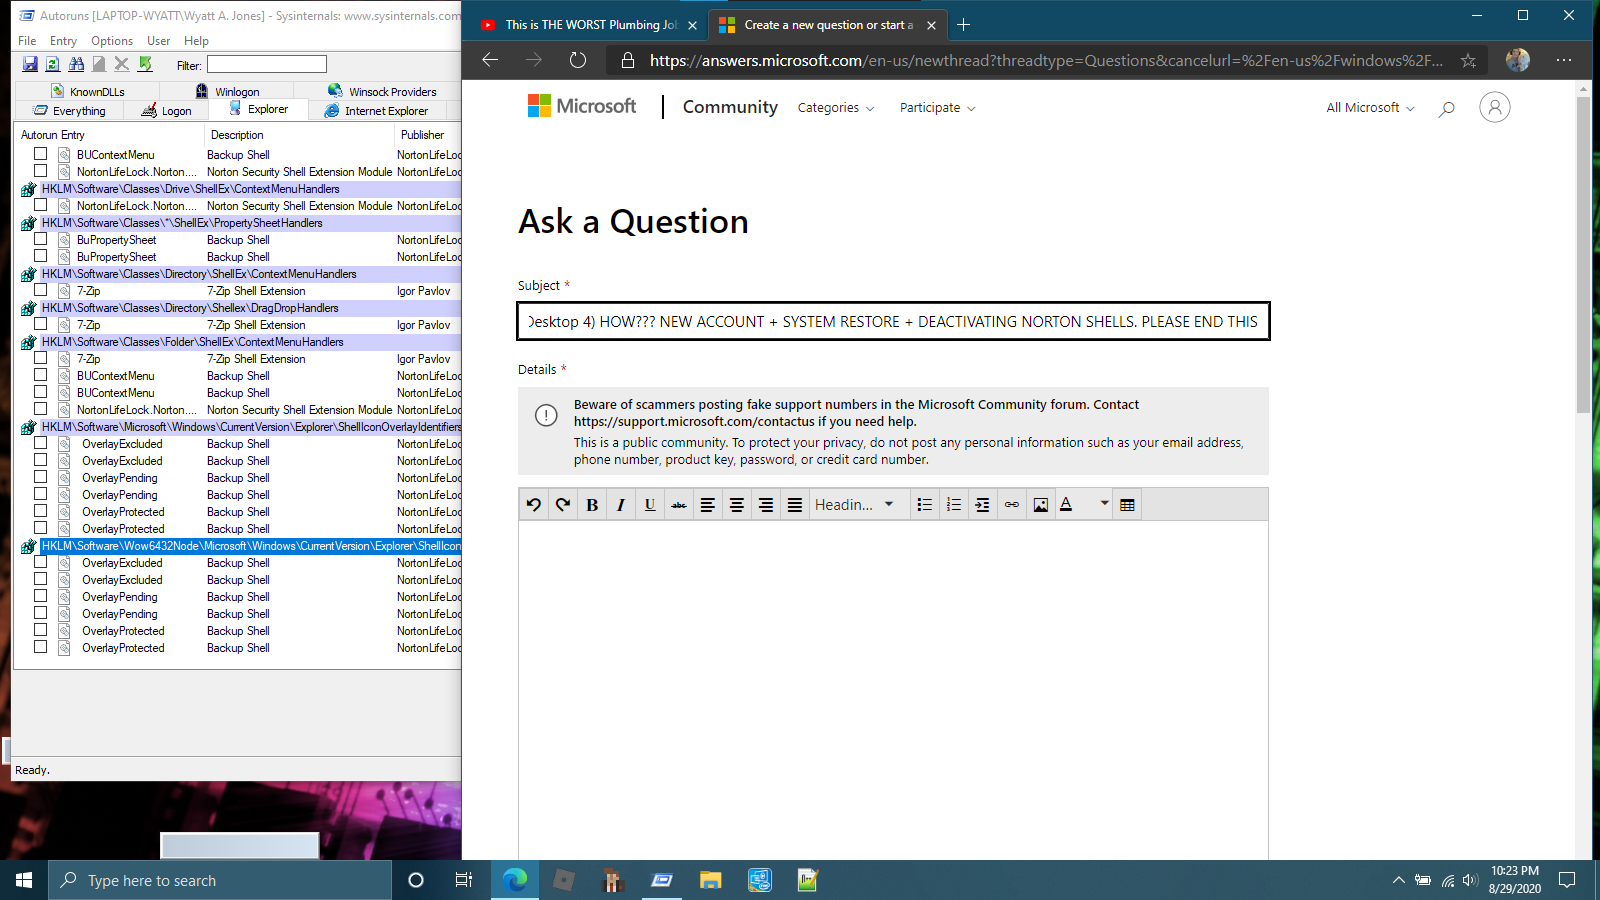Viewport: 1600px width, 900px height.
Task: Tick the first OverlayExcluded checkbox under the Wow6432Node key
Action: 41,562
